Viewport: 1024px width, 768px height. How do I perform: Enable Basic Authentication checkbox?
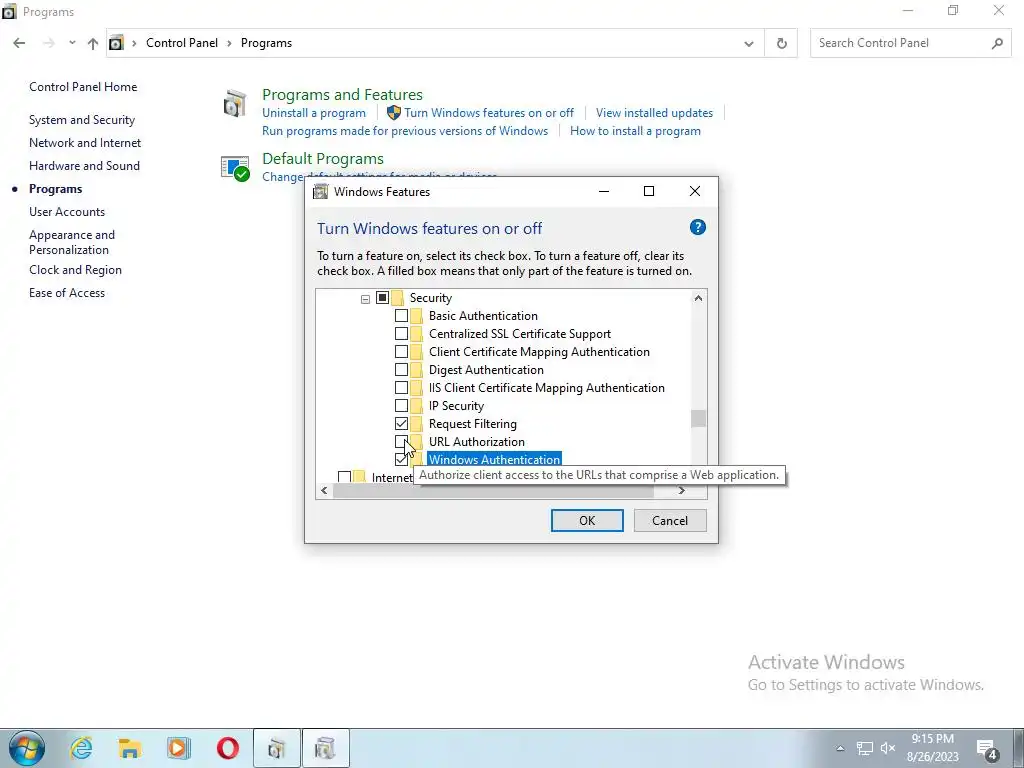[x=402, y=316]
